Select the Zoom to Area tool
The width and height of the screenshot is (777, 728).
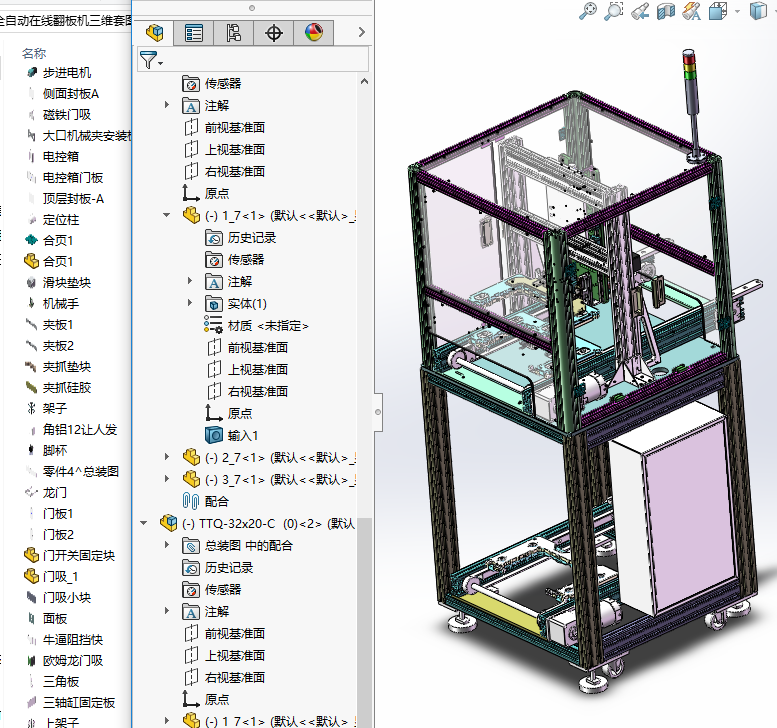613,11
